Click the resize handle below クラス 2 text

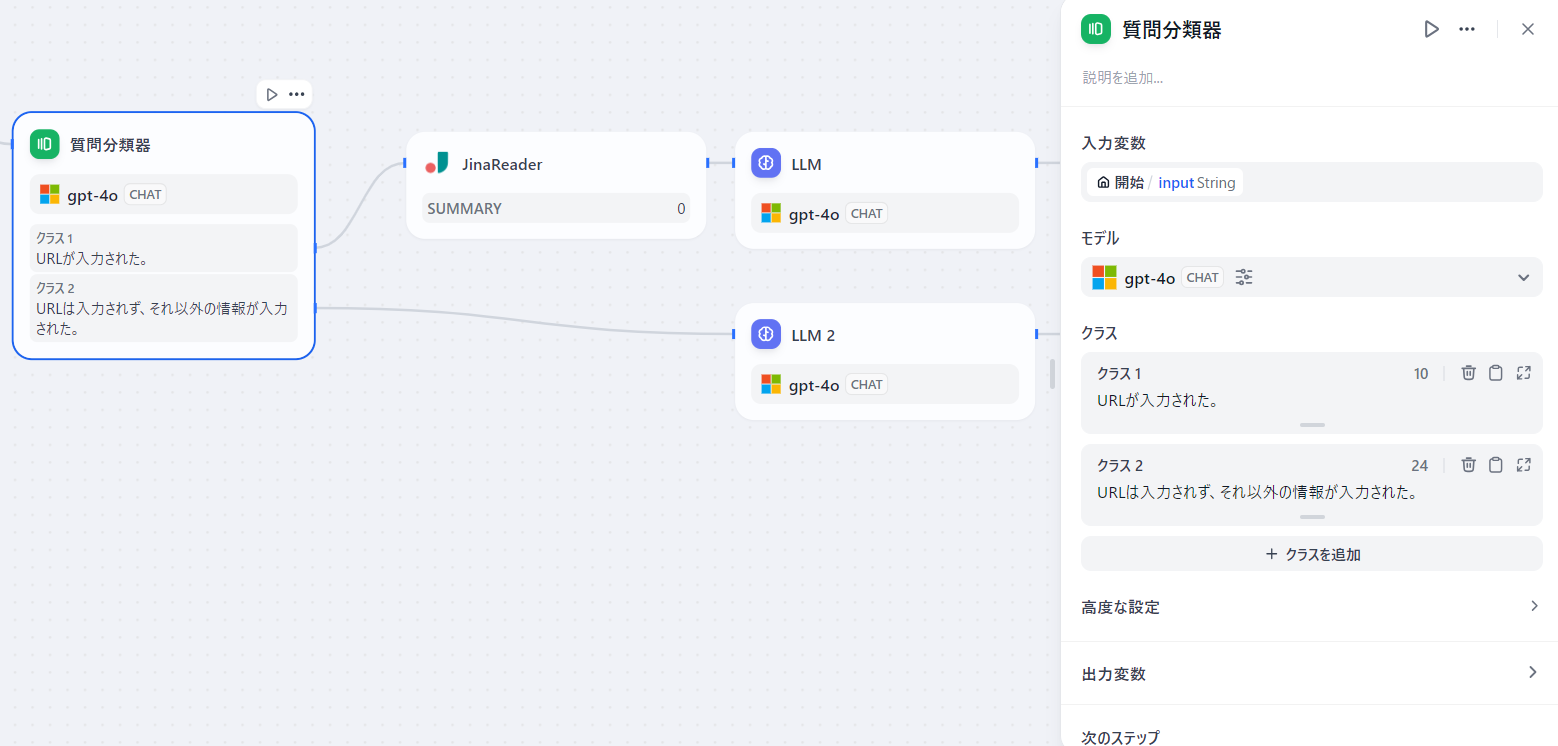[1312, 517]
